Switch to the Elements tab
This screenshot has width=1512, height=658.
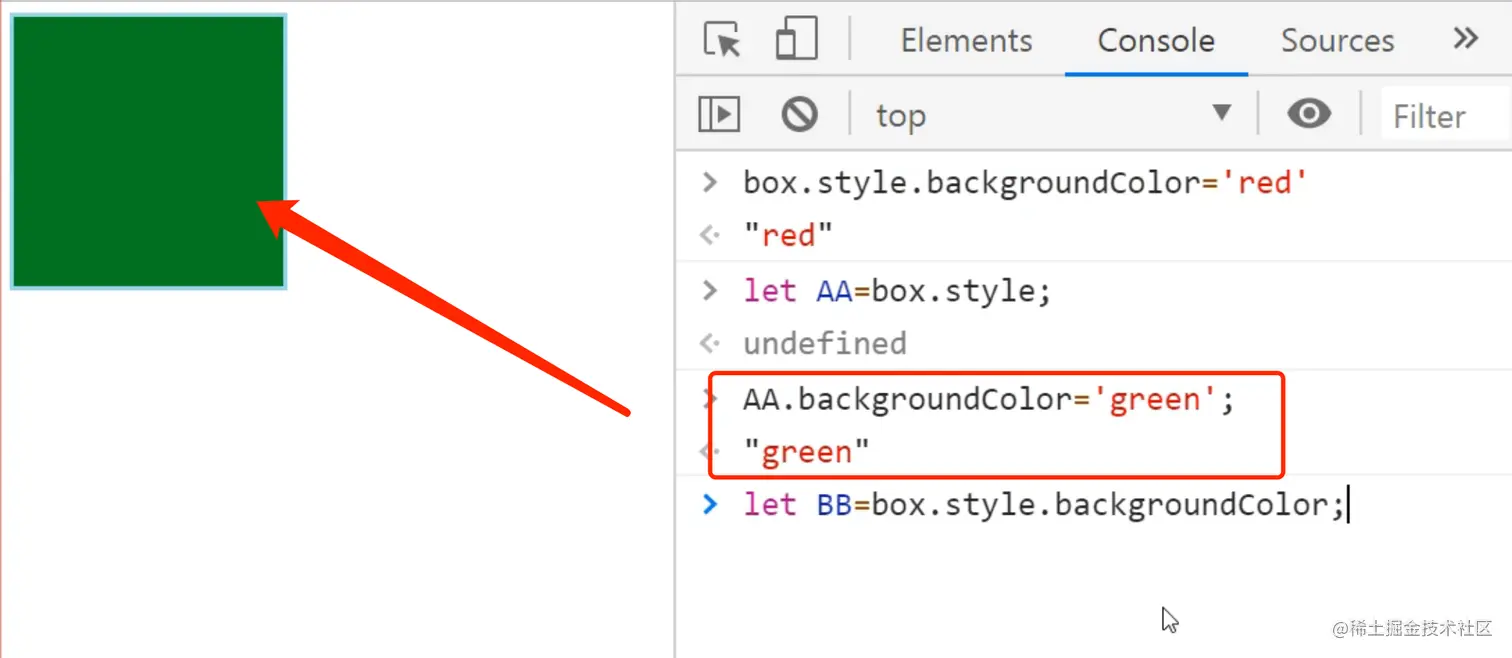tap(966, 40)
